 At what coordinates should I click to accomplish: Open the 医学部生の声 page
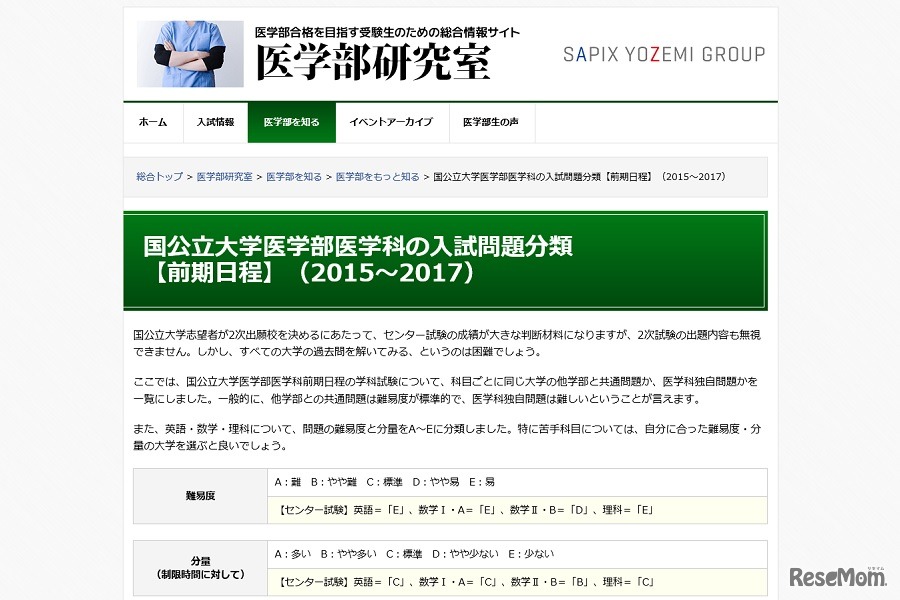pyautogui.click(x=492, y=121)
